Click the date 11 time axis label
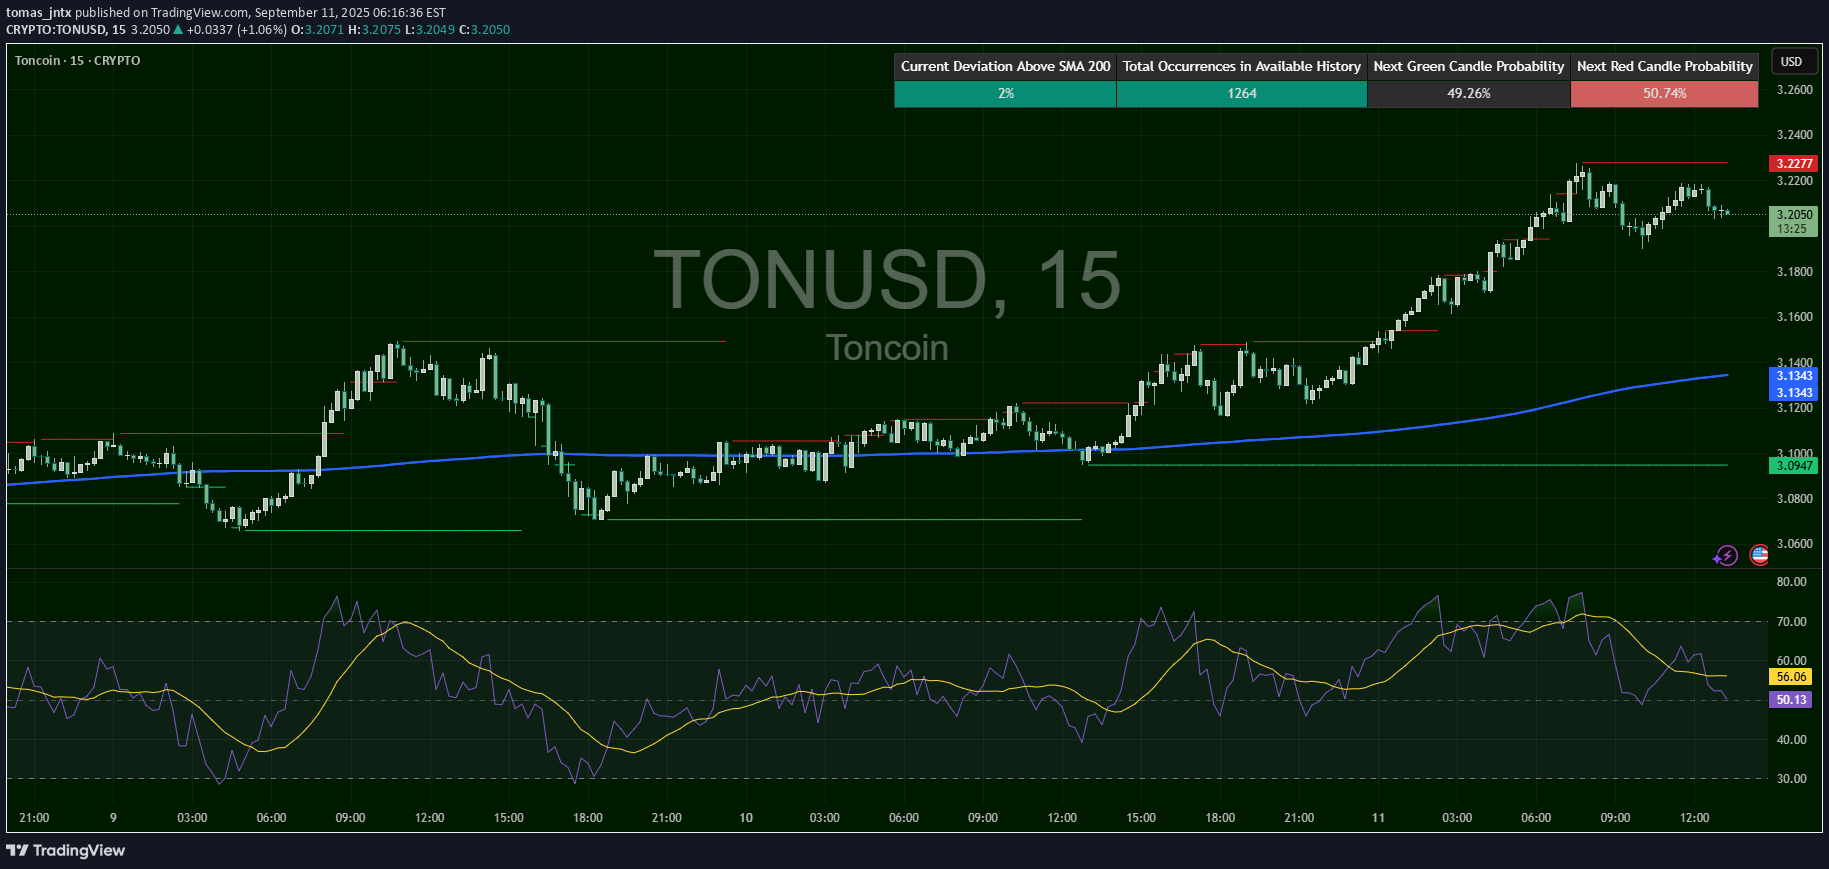The image size is (1829, 869). 1378,818
